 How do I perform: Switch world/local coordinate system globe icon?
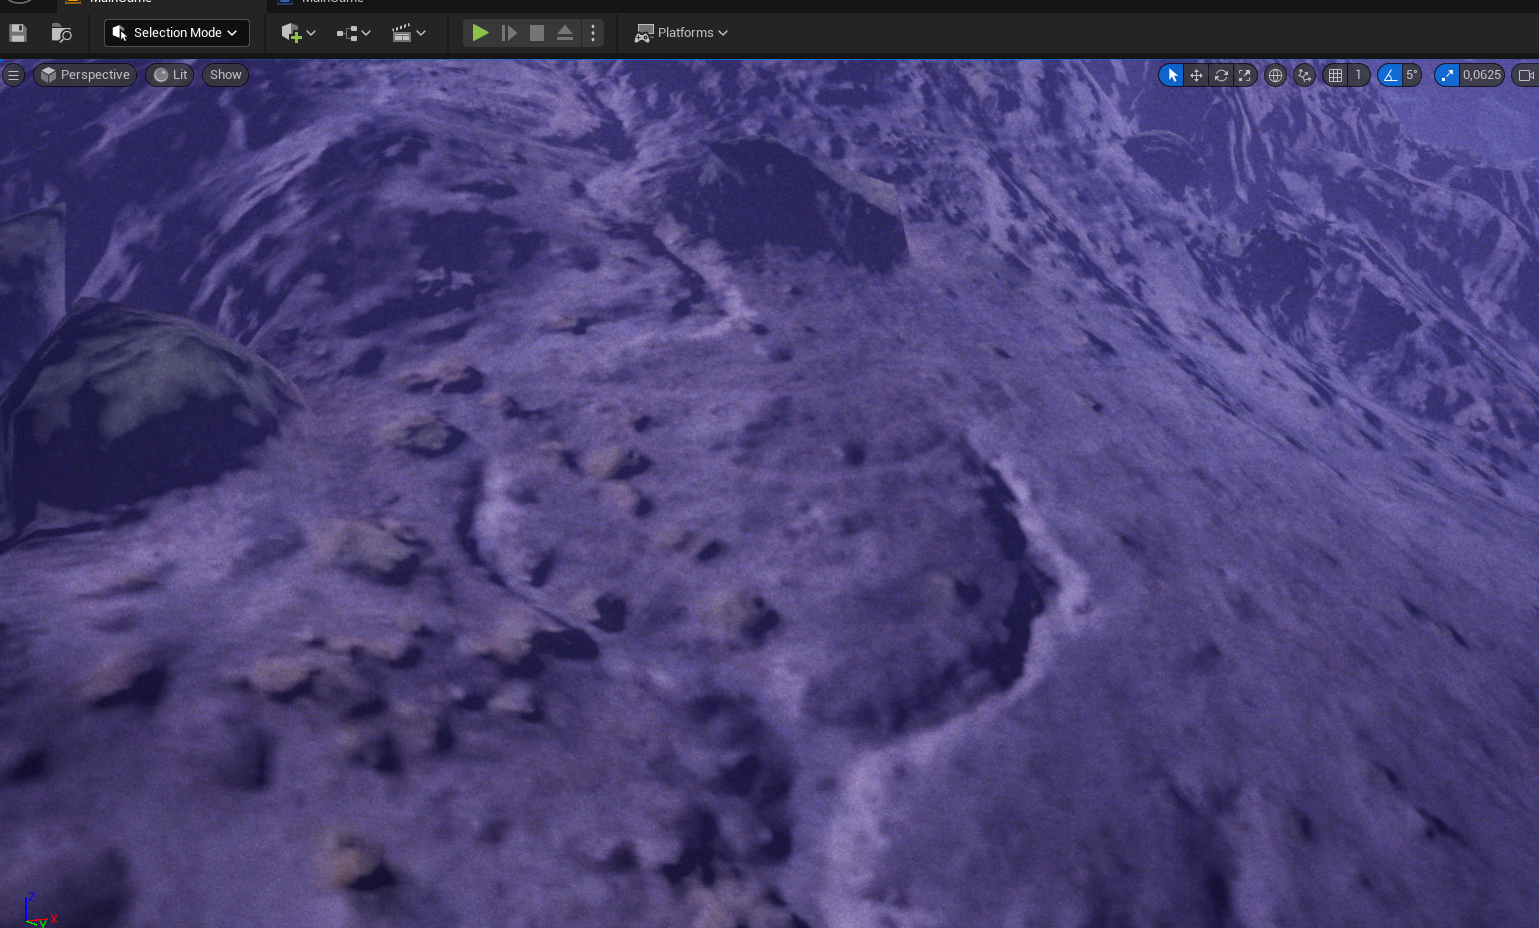[x=1275, y=75]
